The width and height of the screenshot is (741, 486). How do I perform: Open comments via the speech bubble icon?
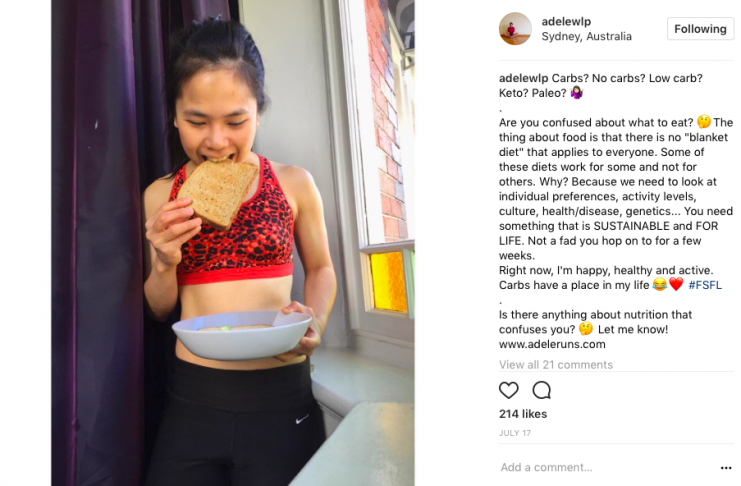[542, 390]
